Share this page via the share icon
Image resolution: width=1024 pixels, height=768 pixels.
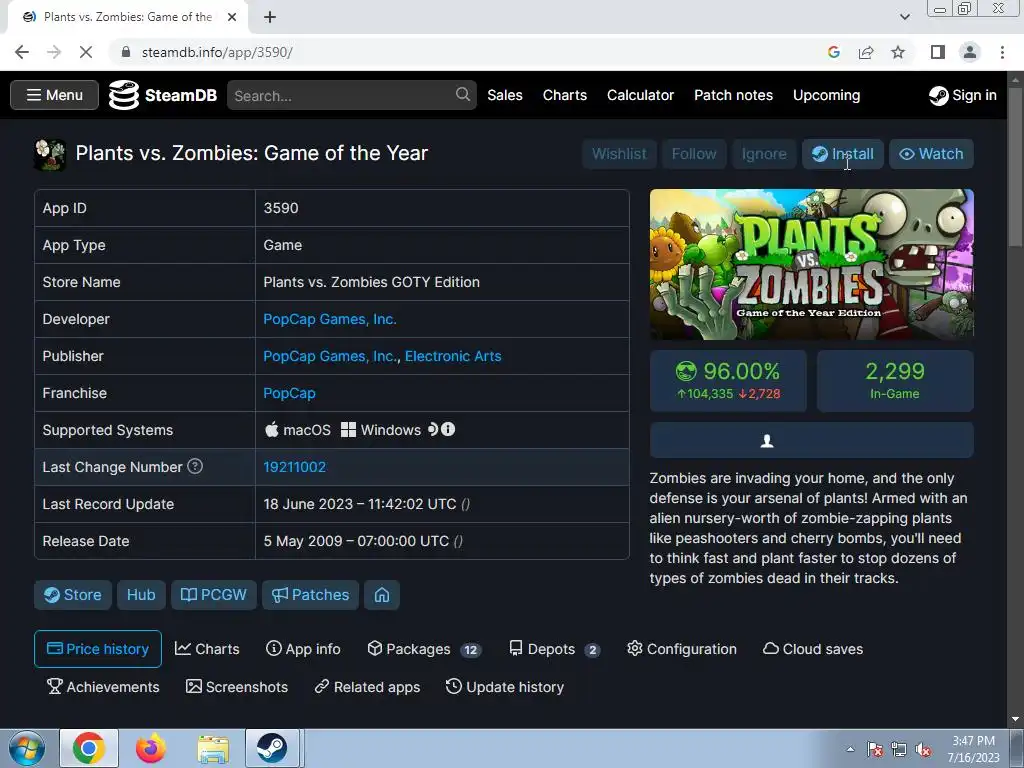pyautogui.click(x=866, y=52)
